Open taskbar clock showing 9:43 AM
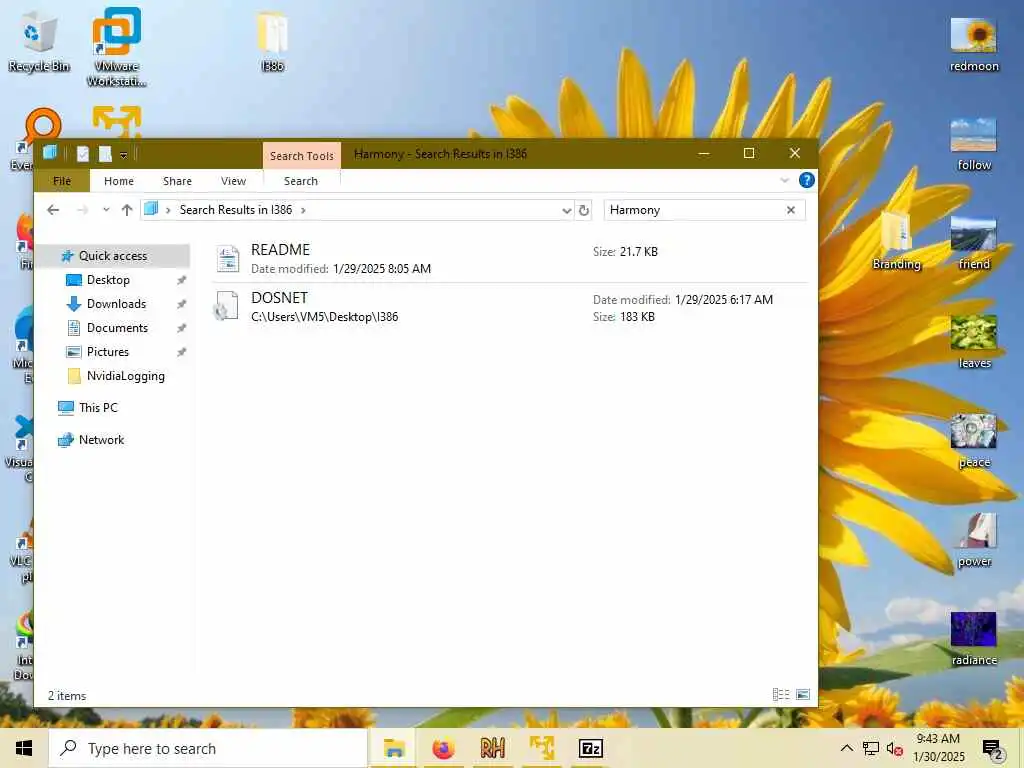 coord(938,748)
